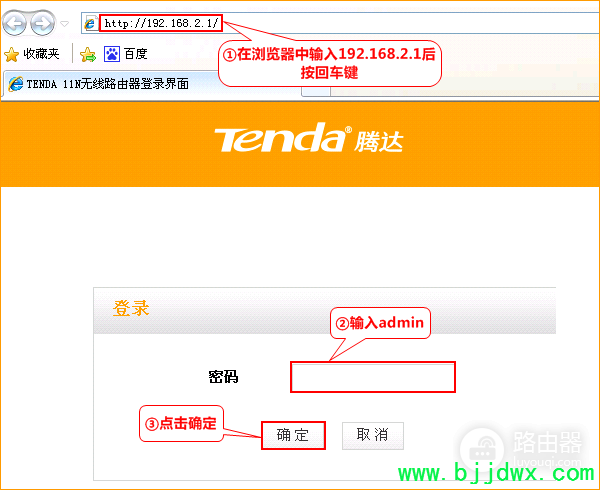Open a new blank tab
The image size is (600, 490).
click(x=316, y=91)
